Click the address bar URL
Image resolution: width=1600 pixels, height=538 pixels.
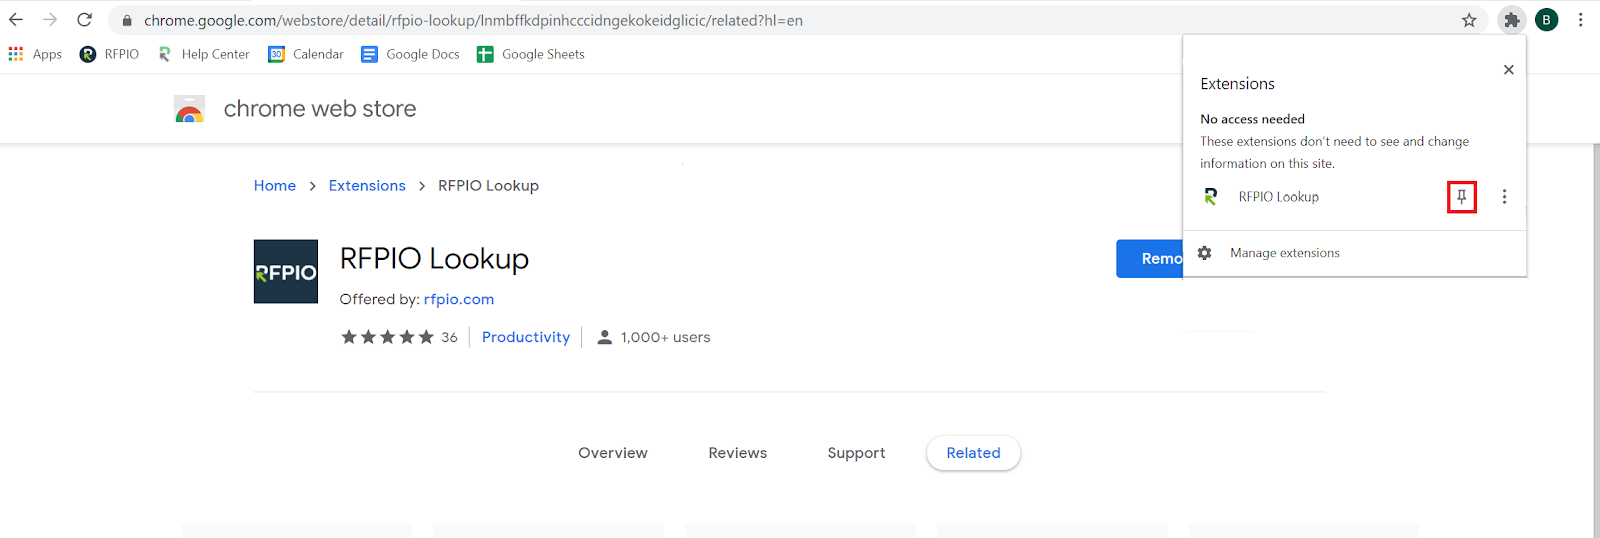[x=473, y=20]
